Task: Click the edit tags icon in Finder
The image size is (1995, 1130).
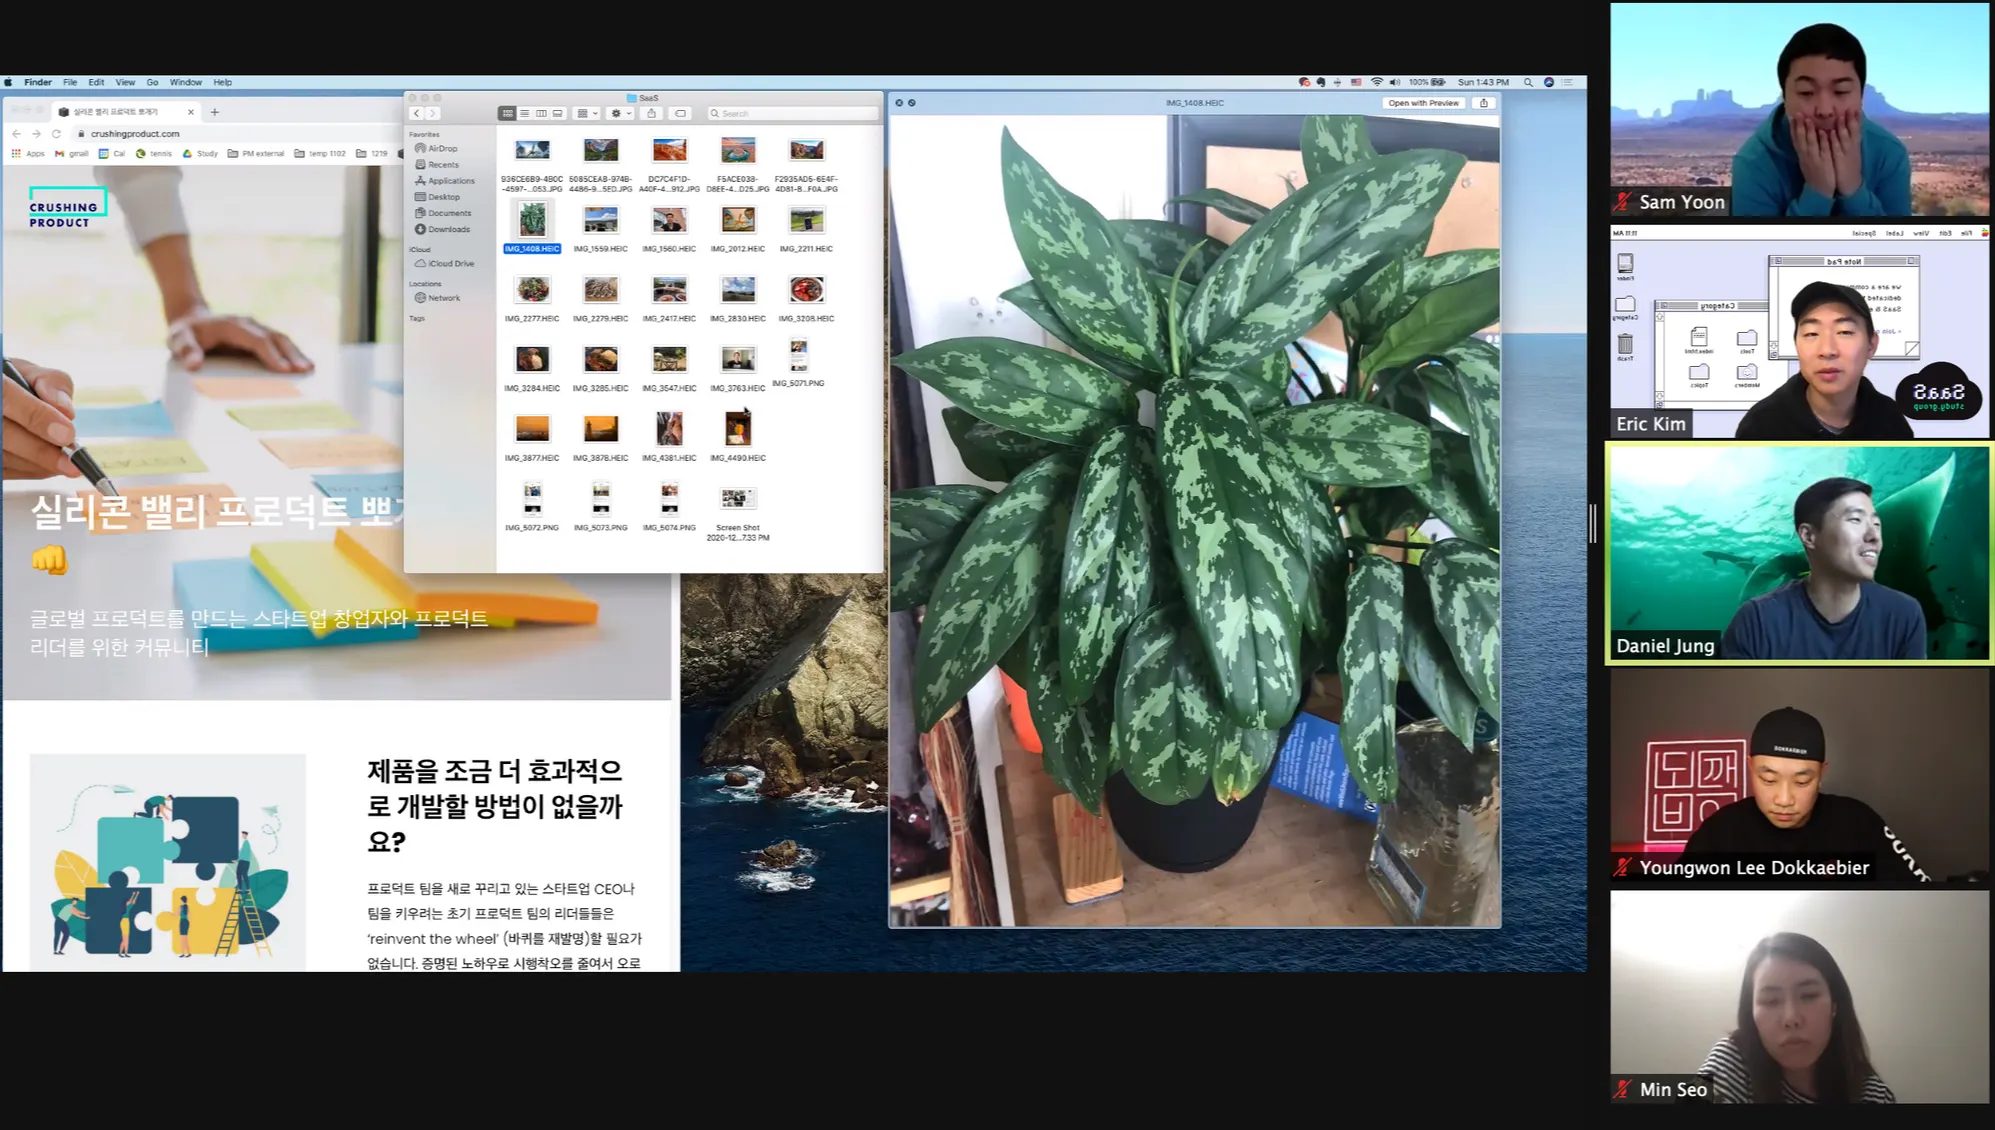Action: [x=680, y=113]
